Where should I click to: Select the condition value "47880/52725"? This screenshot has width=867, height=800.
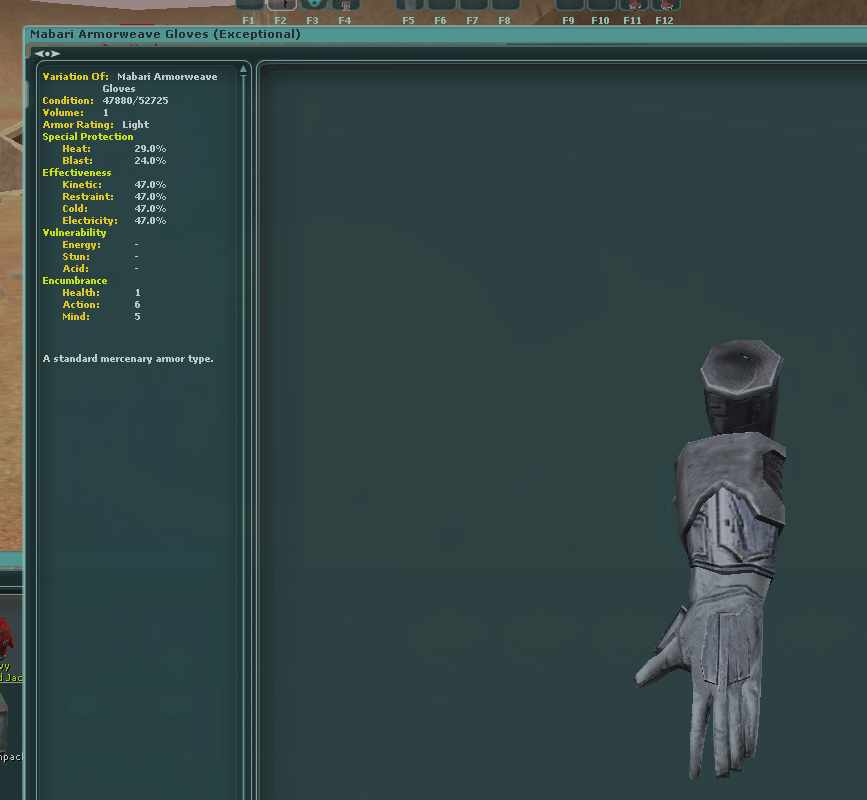click(x=135, y=101)
